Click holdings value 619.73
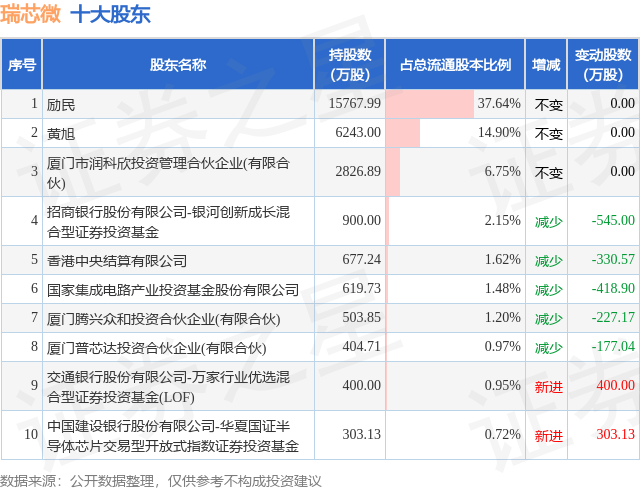This screenshot has height=490, width=640. 361,288
